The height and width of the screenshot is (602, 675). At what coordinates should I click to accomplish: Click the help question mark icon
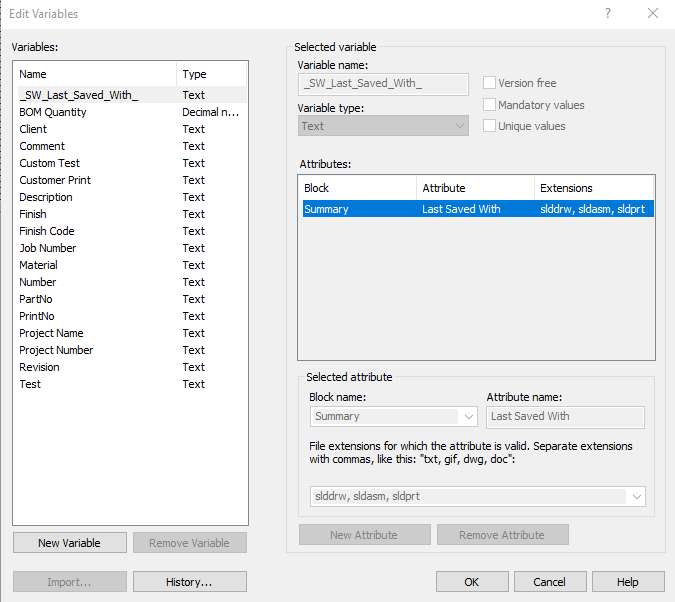click(x=607, y=14)
